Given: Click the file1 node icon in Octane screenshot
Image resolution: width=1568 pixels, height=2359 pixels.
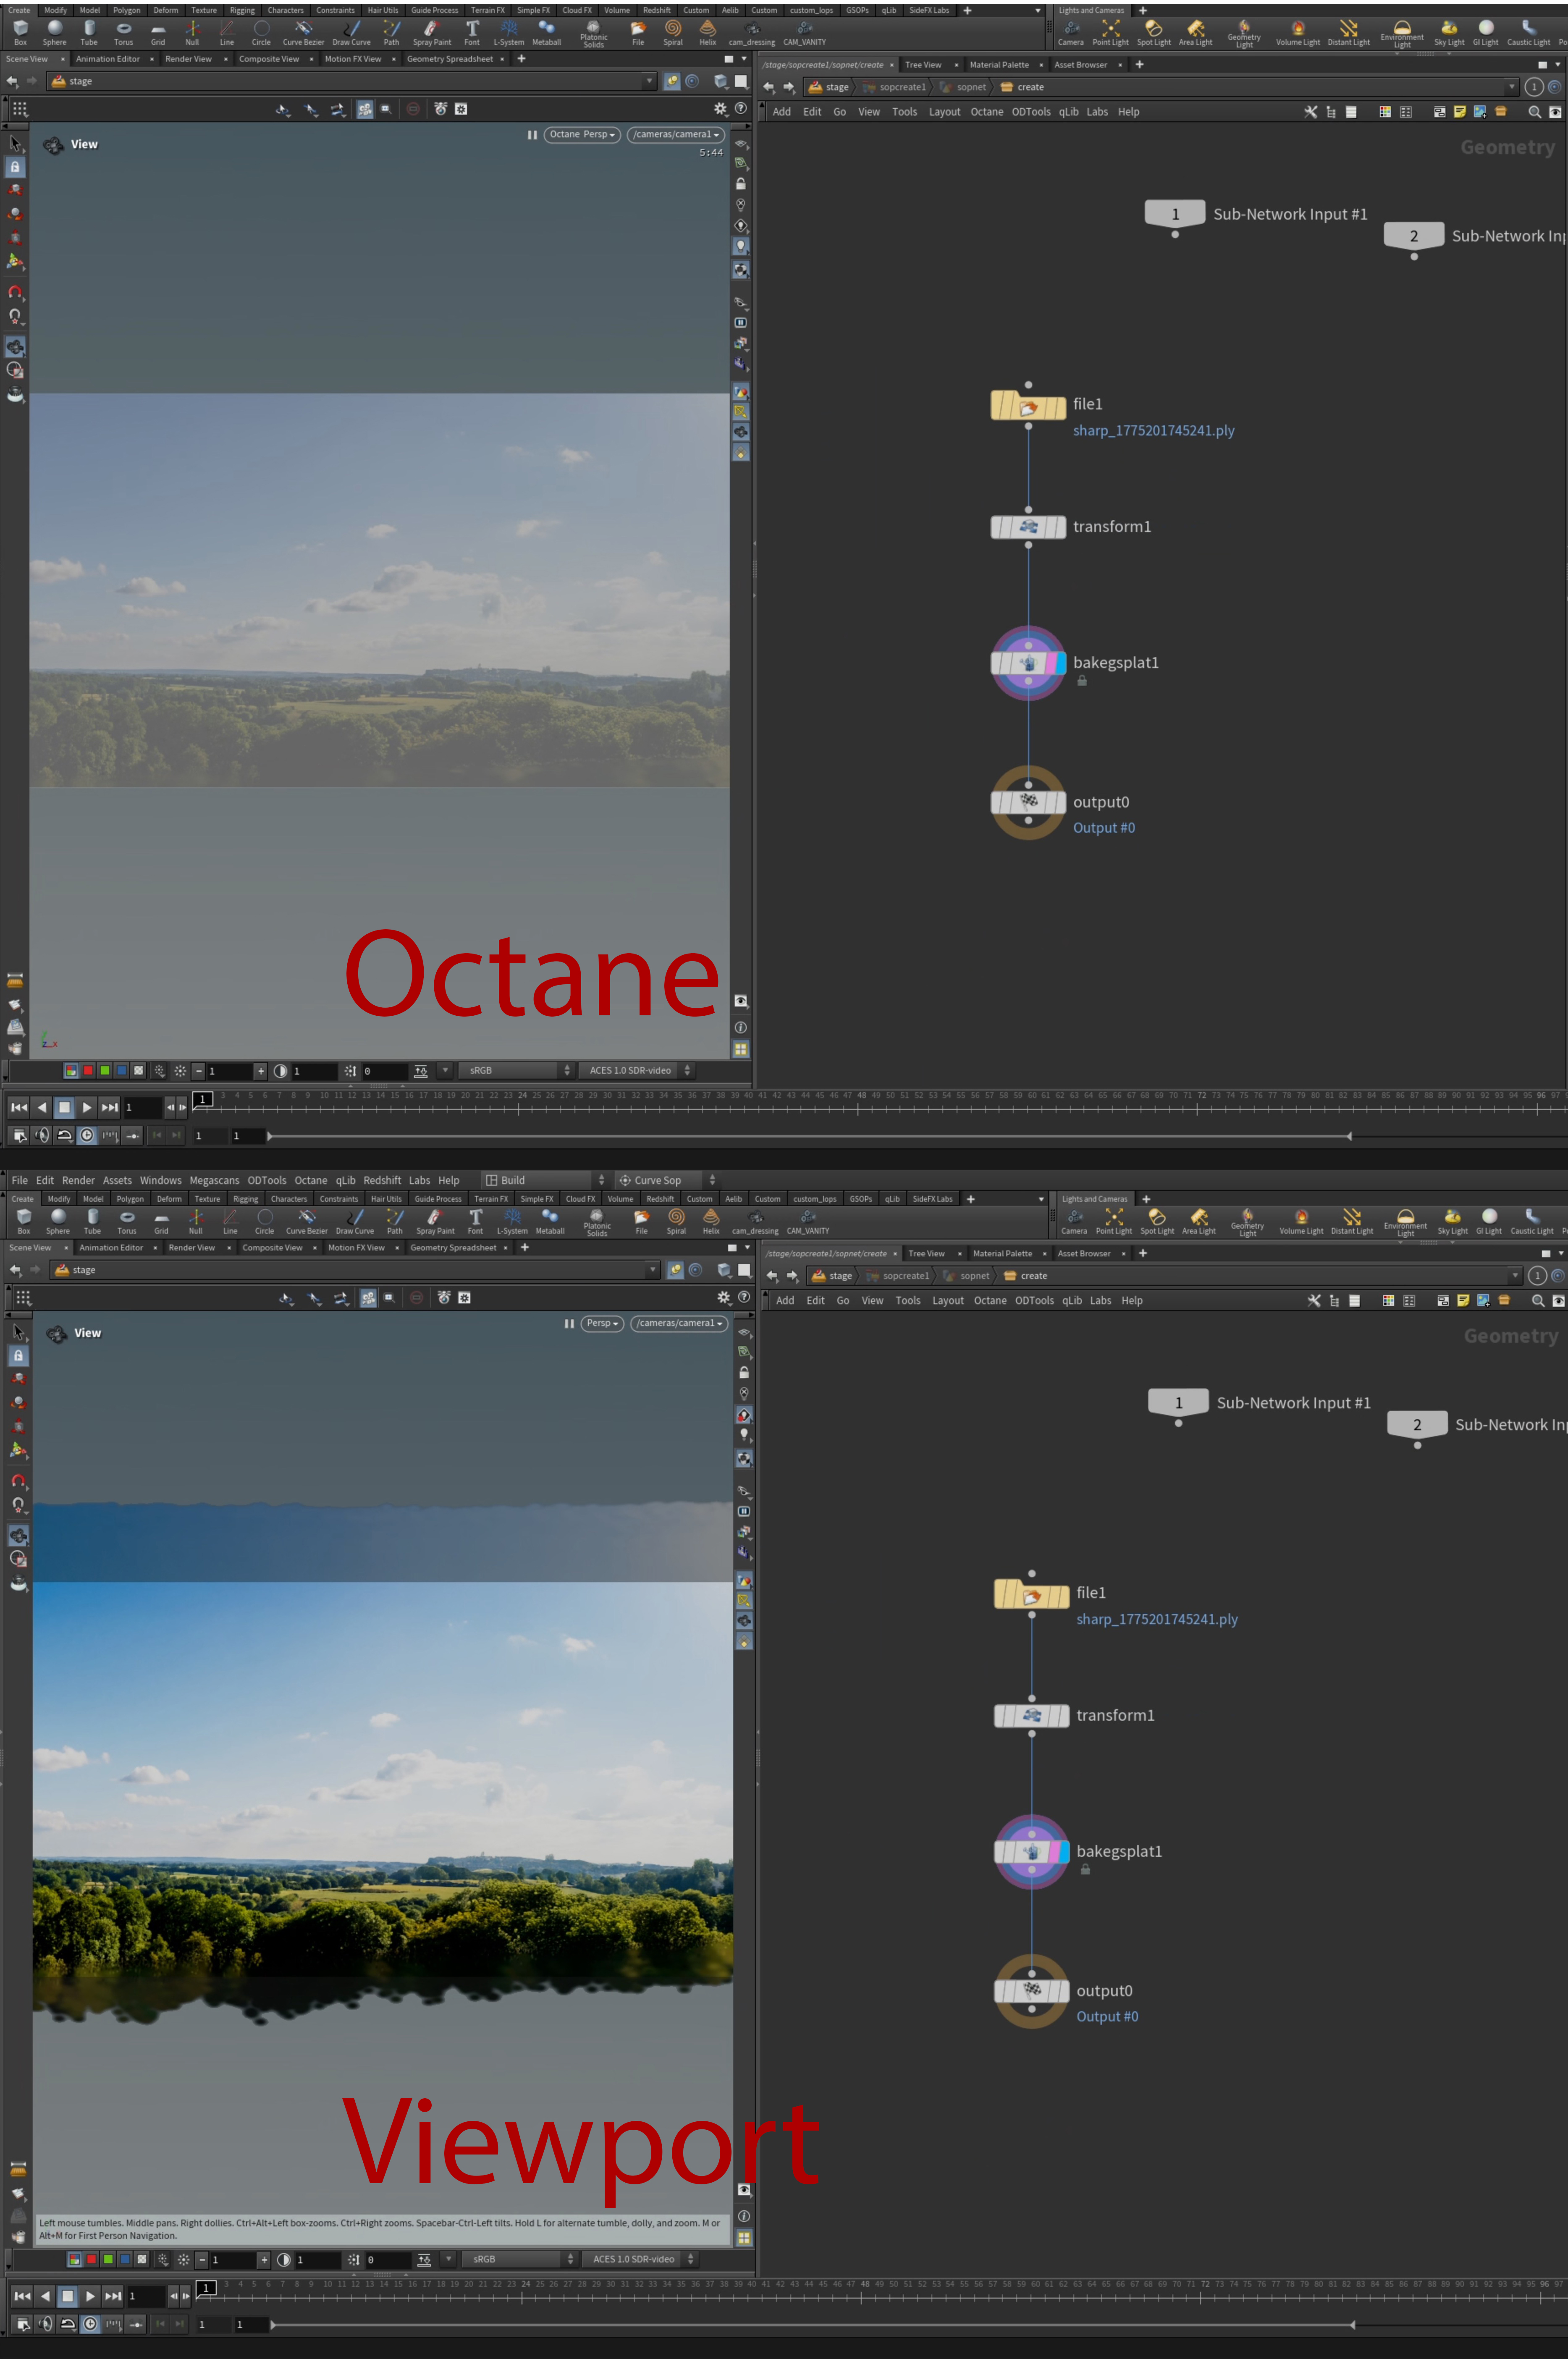Looking at the screenshot, I should coord(1028,406).
